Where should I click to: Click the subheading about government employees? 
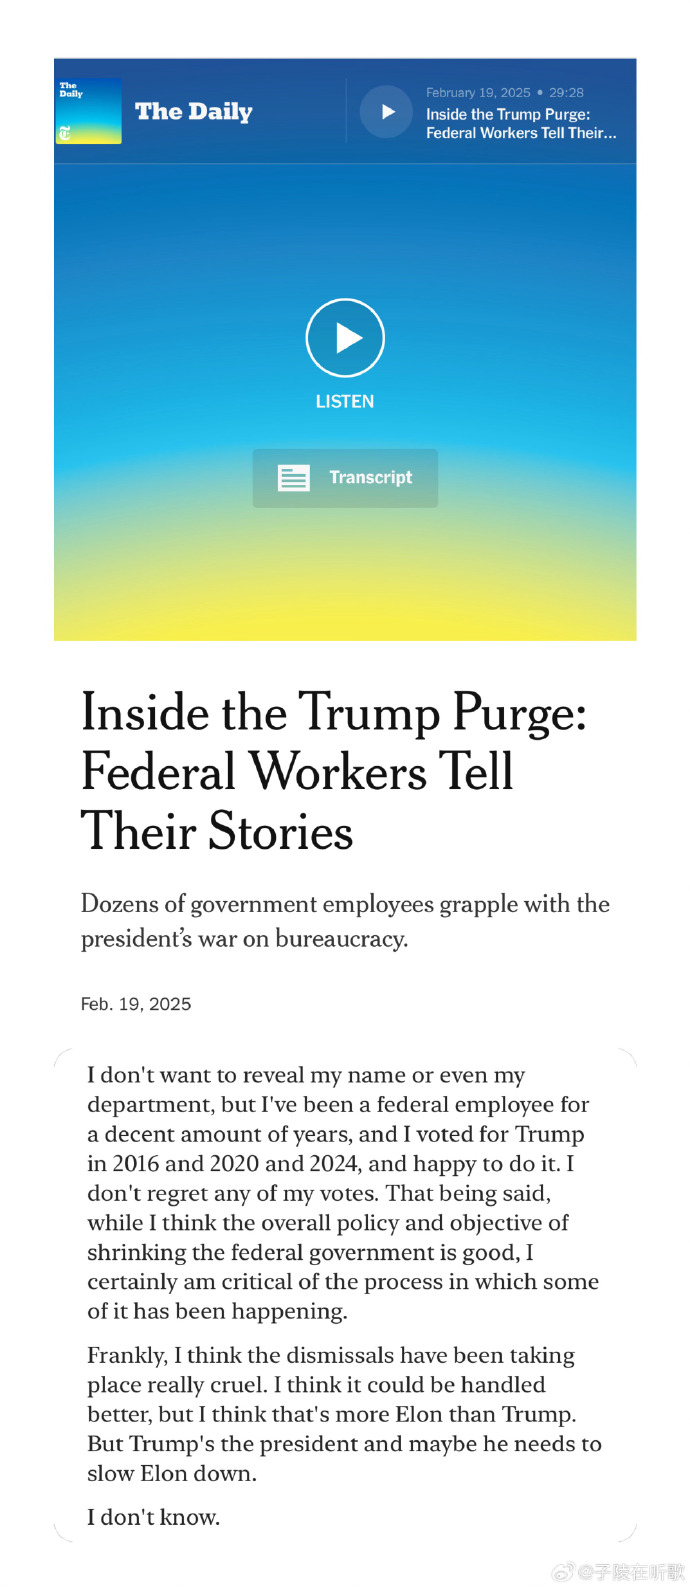click(345, 921)
